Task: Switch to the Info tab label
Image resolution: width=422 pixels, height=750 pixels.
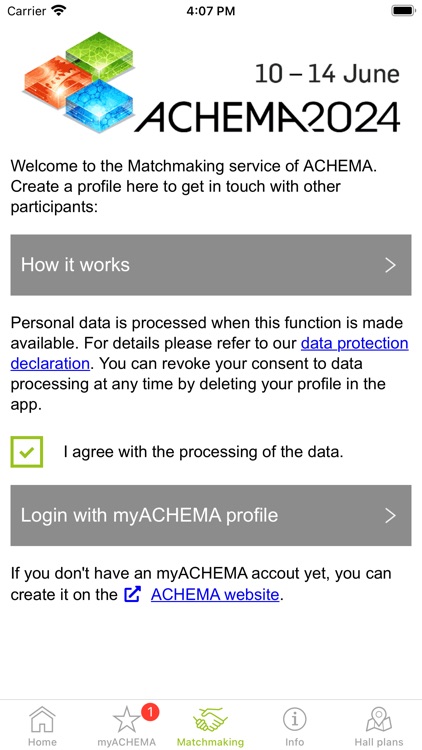Action: point(295,742)
